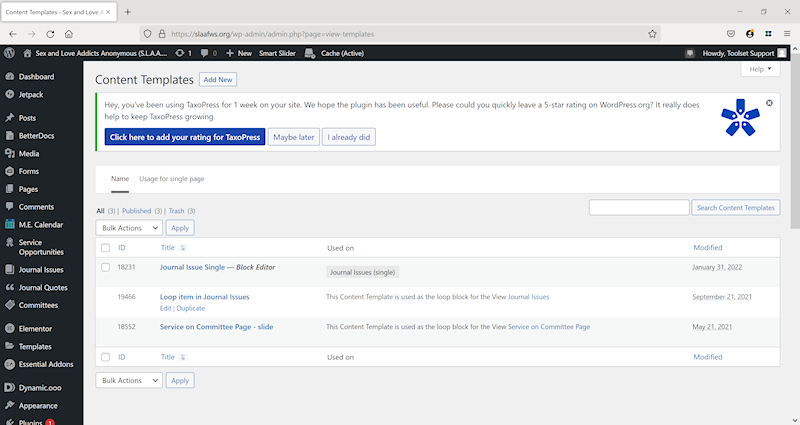Click the Jetpack sidebar icon

coord(10,94)
